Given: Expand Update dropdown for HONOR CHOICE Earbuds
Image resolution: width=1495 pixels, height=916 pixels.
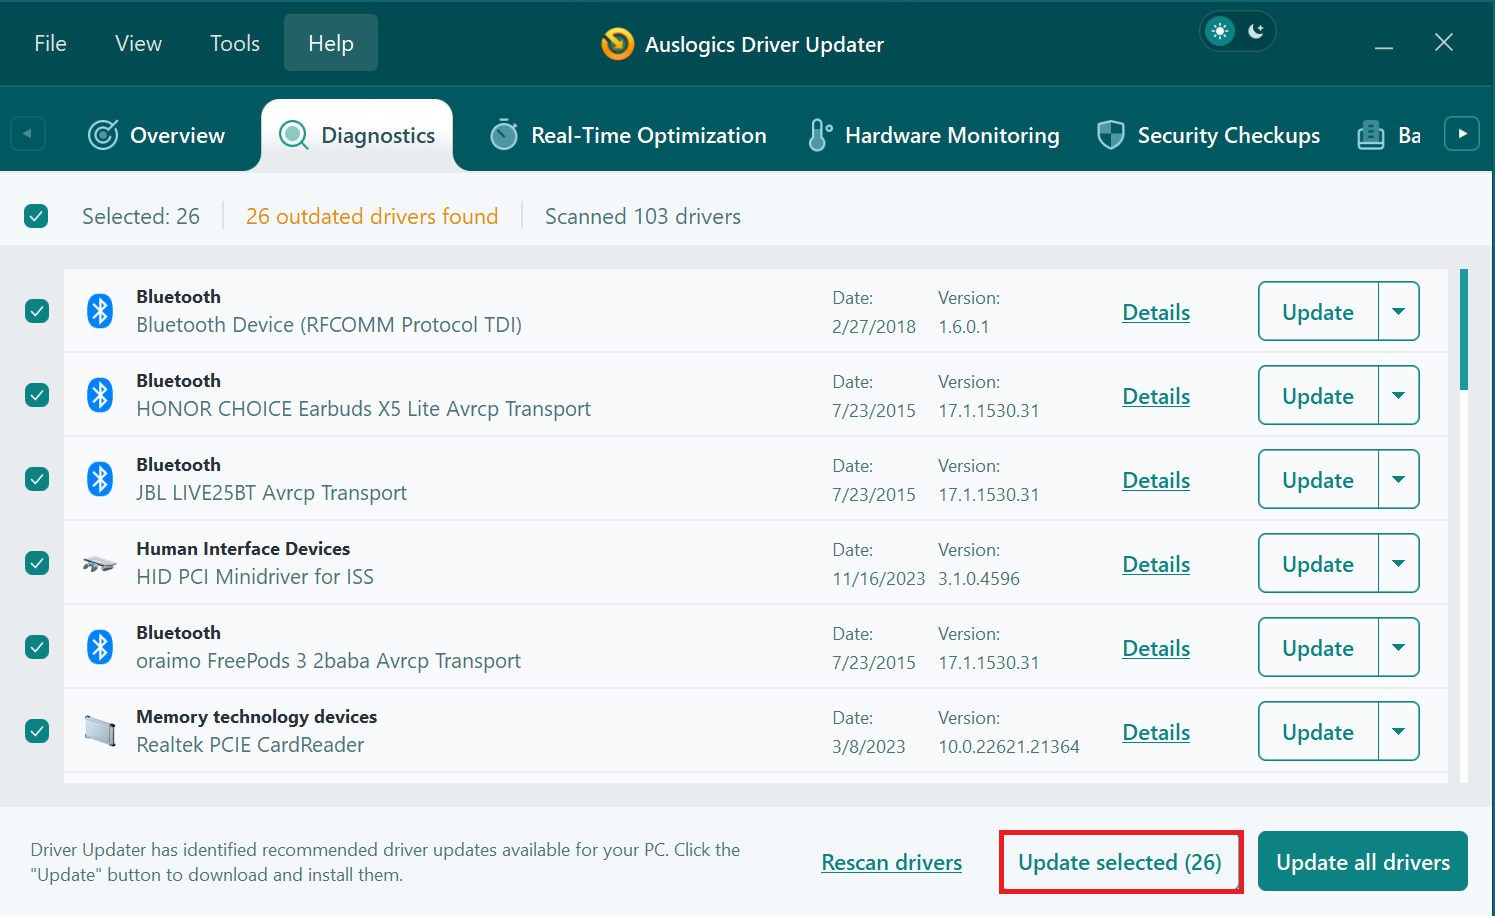Looking at the screenshot, I should [x=1399, y=395].
